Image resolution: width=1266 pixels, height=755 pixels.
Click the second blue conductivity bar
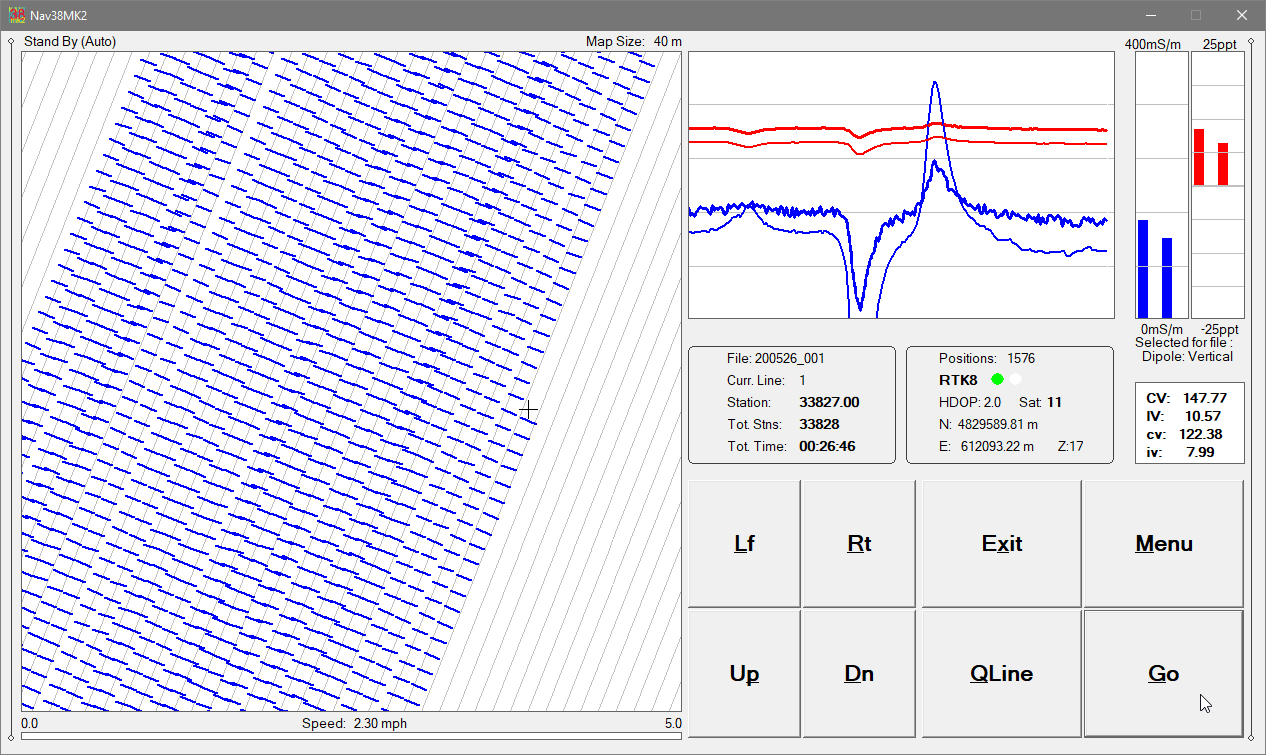[1166, 278]
